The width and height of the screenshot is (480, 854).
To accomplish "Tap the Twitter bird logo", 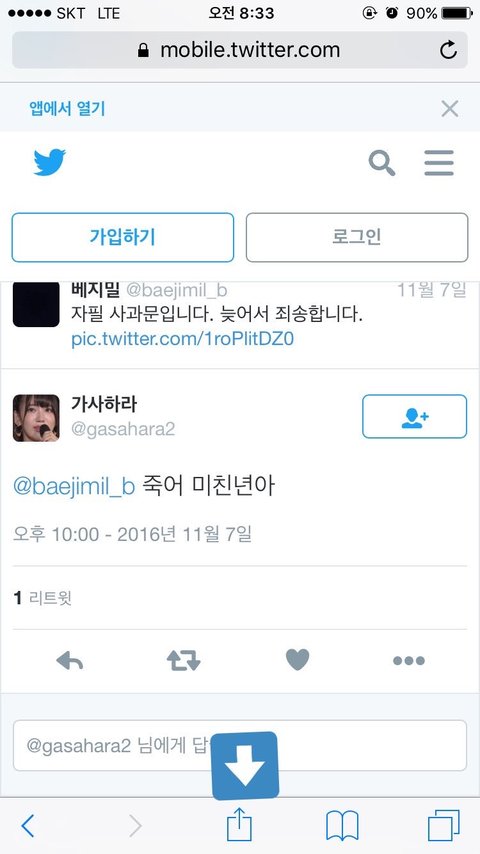I will (50, 162).
